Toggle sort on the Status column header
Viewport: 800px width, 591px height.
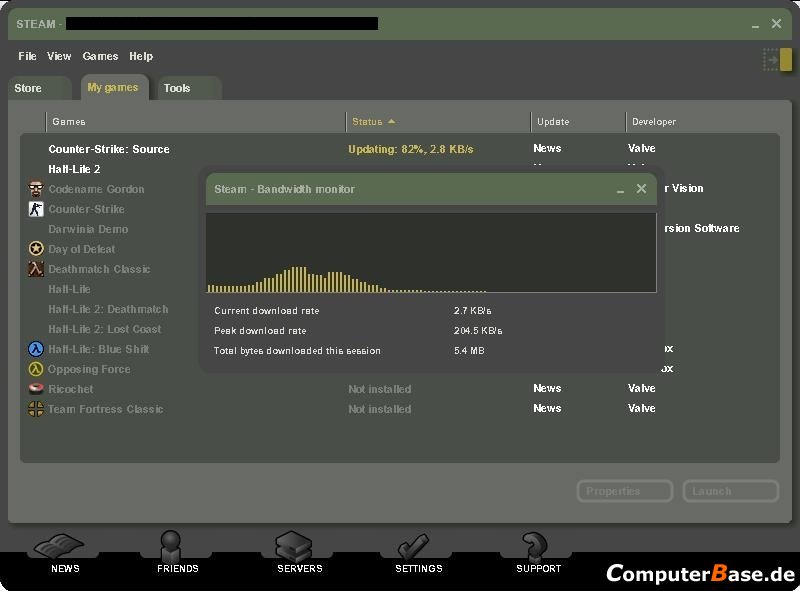pos(438,121)
